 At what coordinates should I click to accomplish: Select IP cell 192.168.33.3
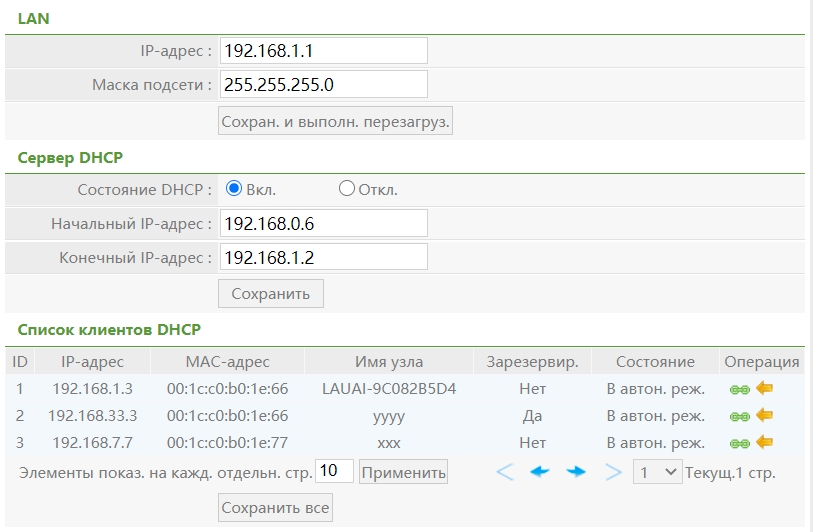92,415
